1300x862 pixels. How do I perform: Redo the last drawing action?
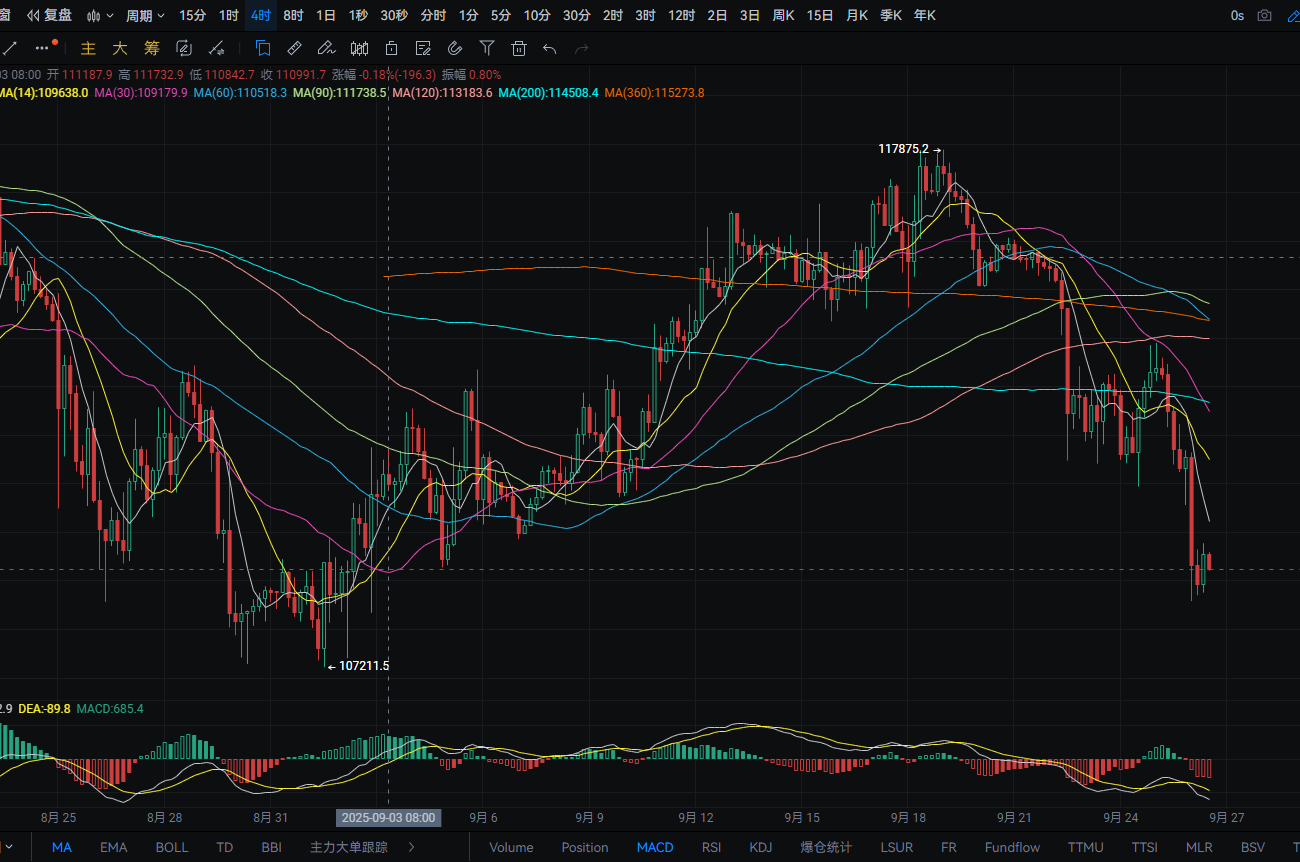click(581, 47)
